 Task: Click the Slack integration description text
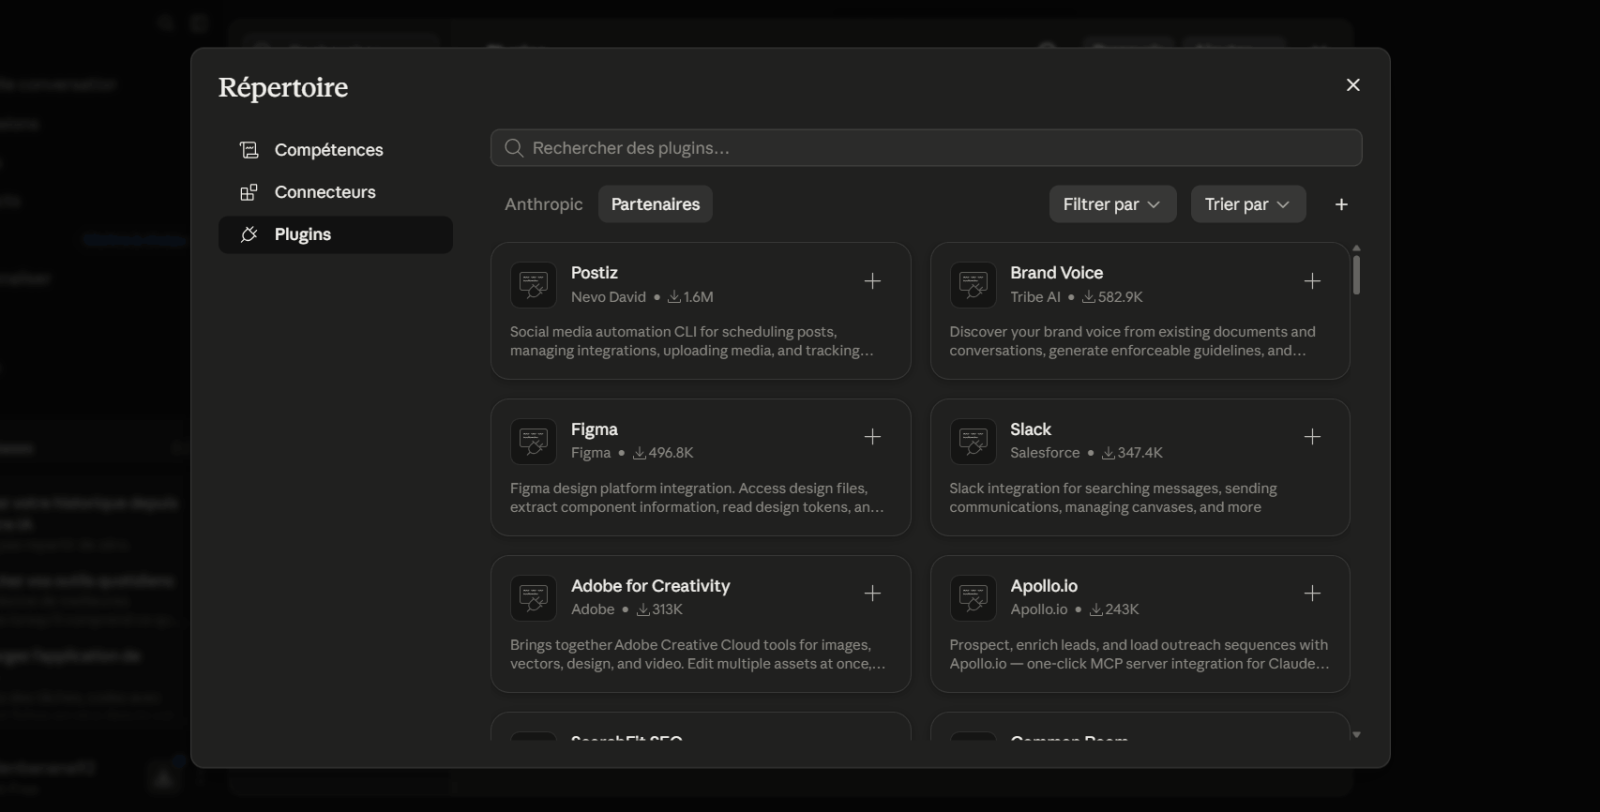(x=1113, y=498)
